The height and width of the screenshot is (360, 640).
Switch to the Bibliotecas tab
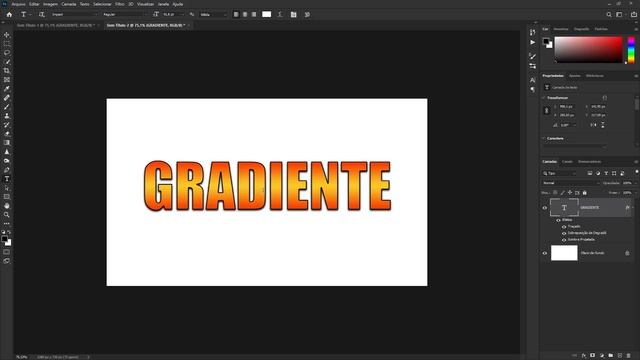pyautogui.click(x=595, y=76)
